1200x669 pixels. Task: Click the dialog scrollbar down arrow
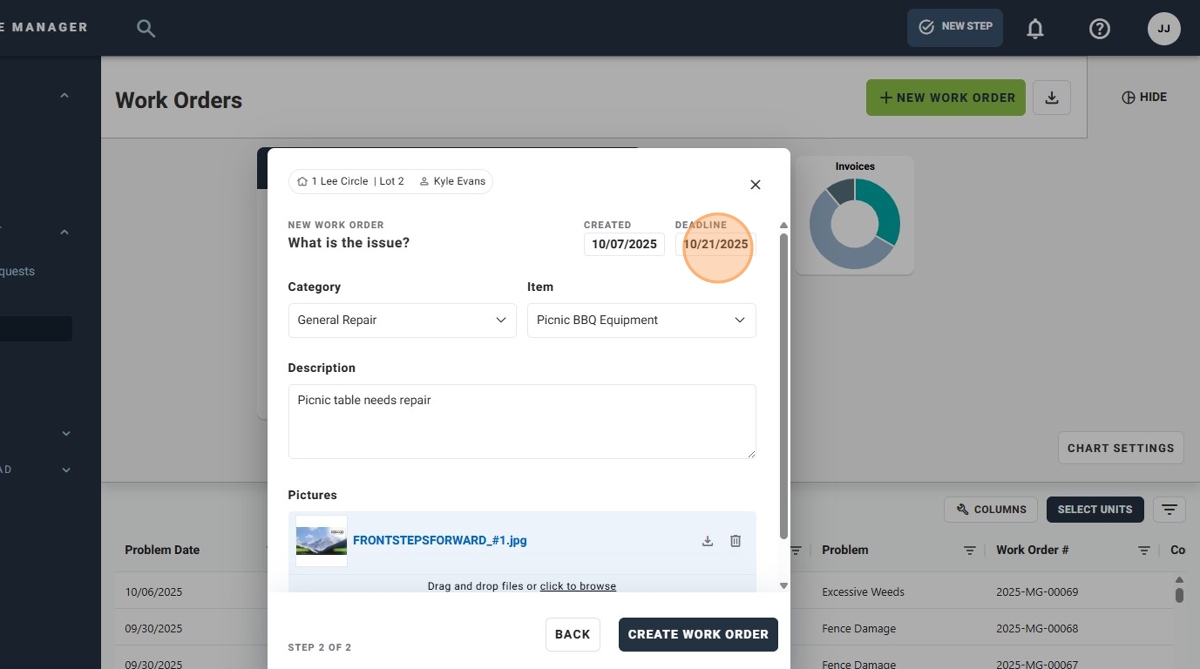tap(783, 586)
